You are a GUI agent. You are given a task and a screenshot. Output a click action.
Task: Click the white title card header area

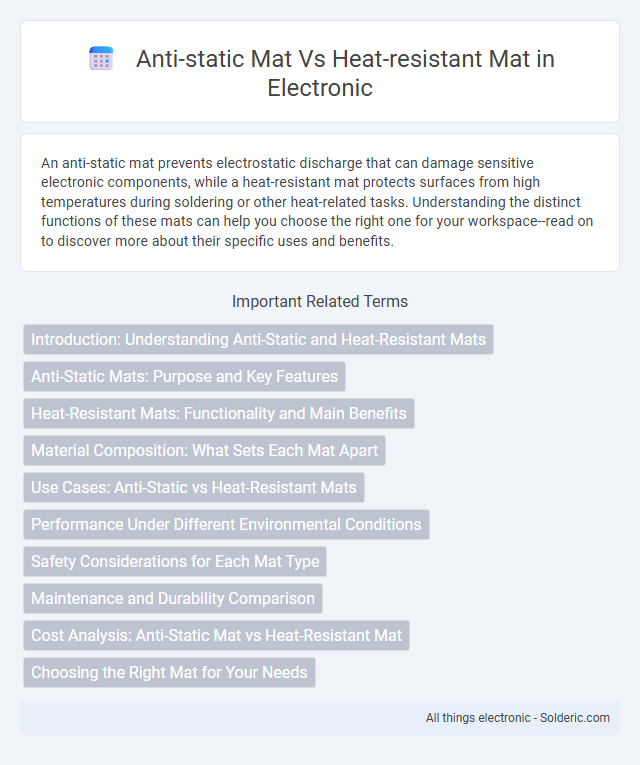[320, 72]
